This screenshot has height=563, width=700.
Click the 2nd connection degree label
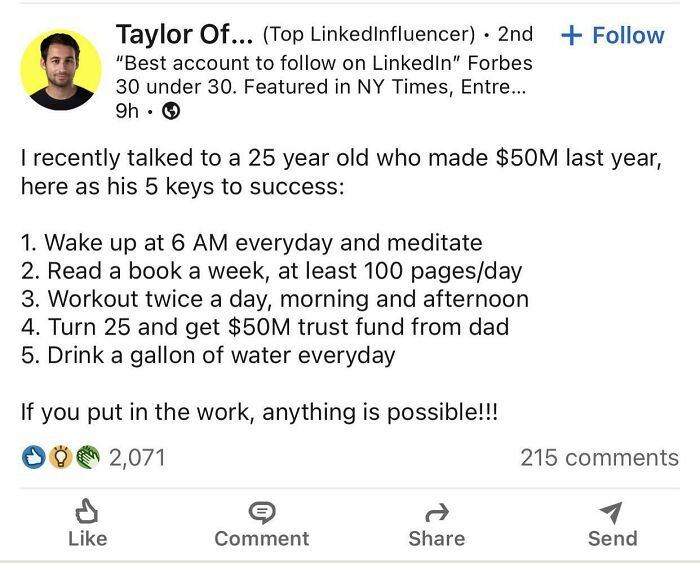click(515, 35)
